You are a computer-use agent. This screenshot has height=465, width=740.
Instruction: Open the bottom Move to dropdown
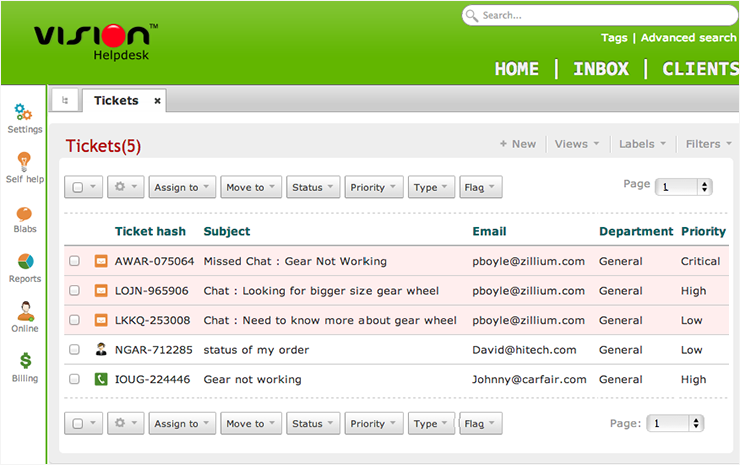(x=251, y=423)
